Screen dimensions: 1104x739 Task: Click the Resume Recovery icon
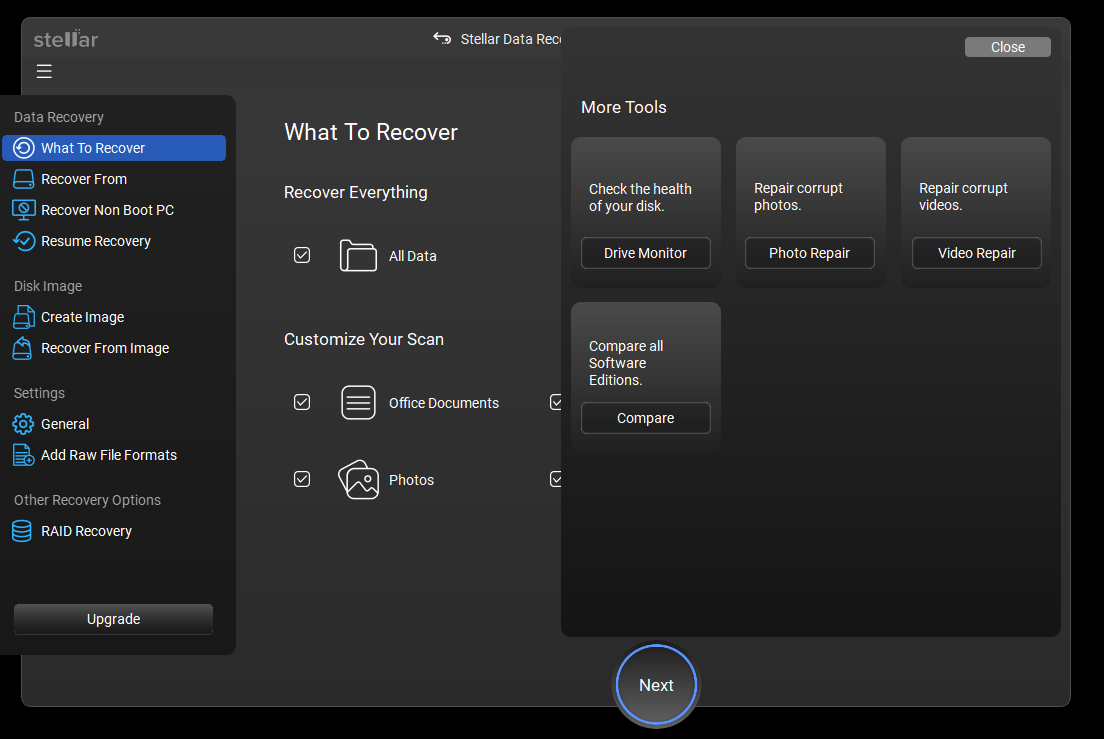[x=23, y=241]
